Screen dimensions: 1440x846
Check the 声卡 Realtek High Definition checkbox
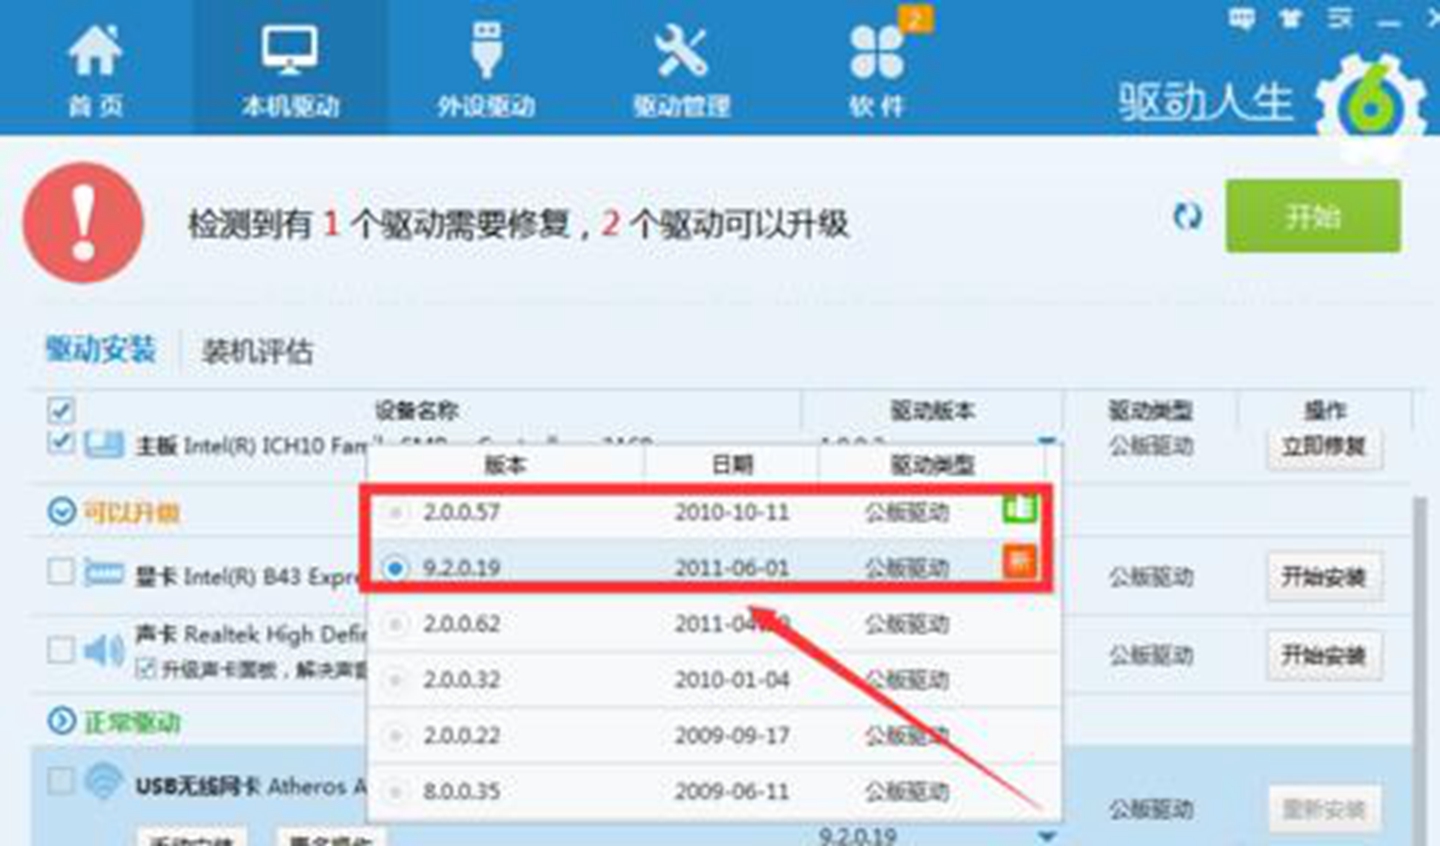coord(60,650)
